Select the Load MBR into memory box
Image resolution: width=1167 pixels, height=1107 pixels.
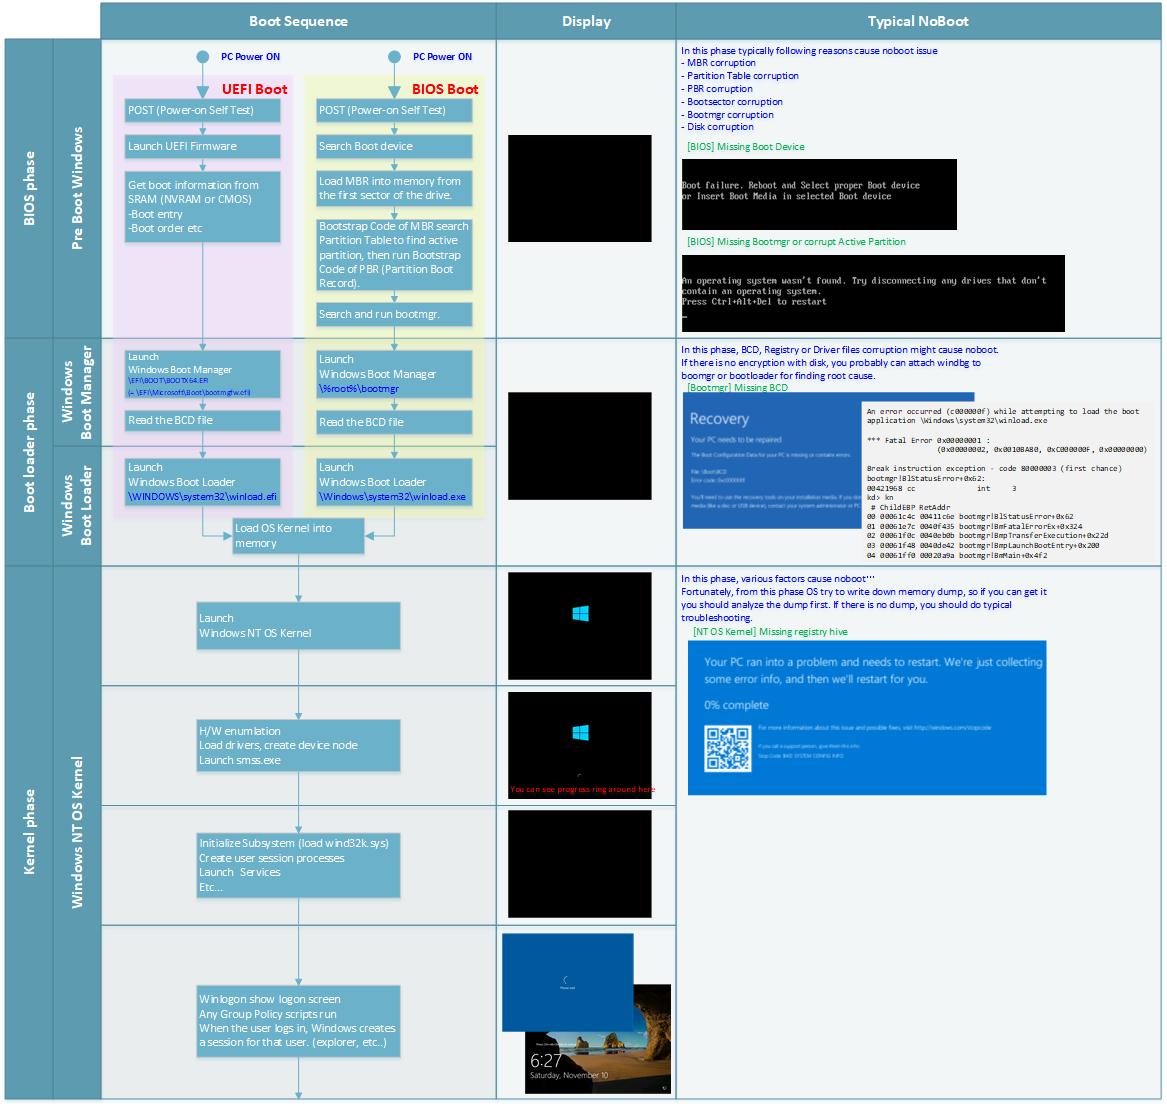pyautogui.click(x=394, y=188)
